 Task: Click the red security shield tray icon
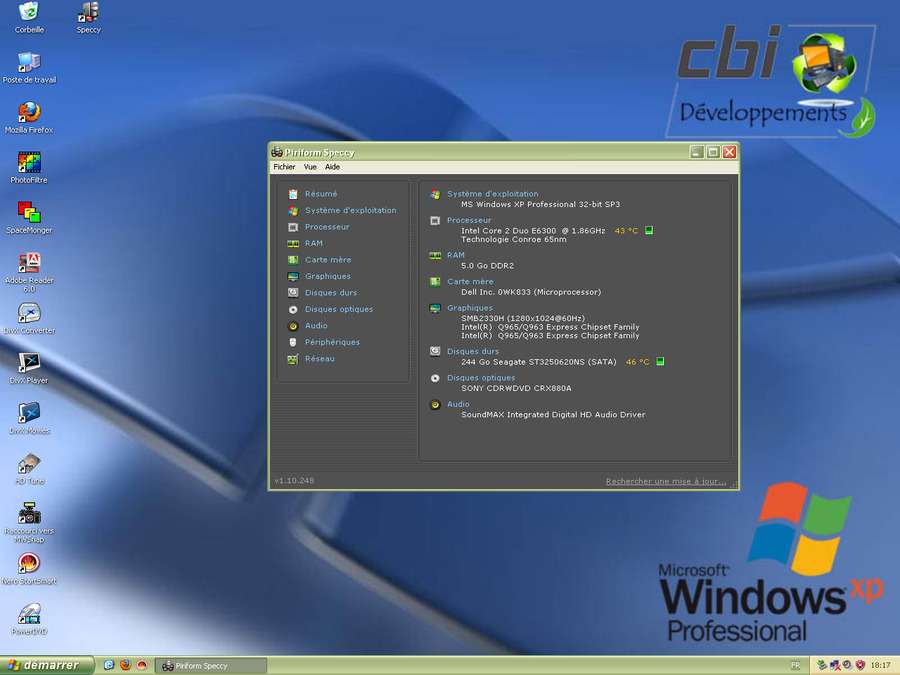click(860, 665)
